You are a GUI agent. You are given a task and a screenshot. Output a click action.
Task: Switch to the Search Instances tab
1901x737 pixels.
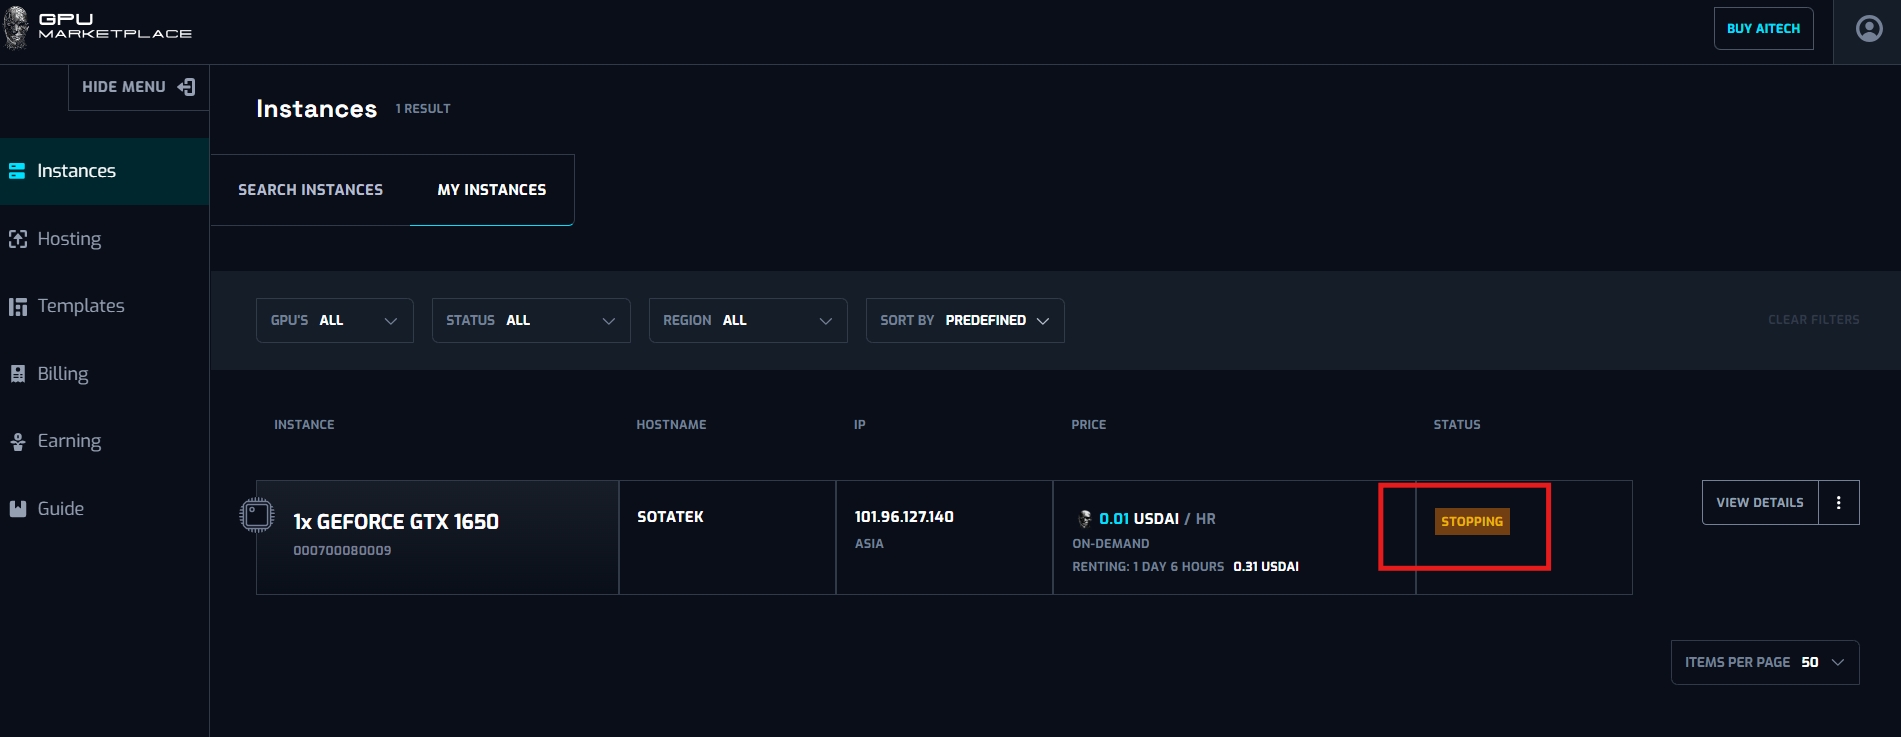[310, 190]
